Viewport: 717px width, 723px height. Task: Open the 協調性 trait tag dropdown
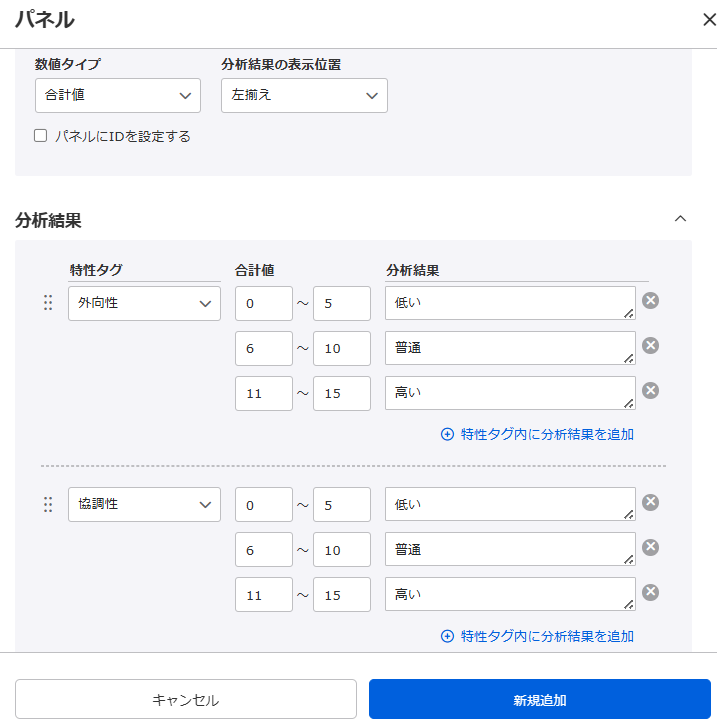click(144, 504)
